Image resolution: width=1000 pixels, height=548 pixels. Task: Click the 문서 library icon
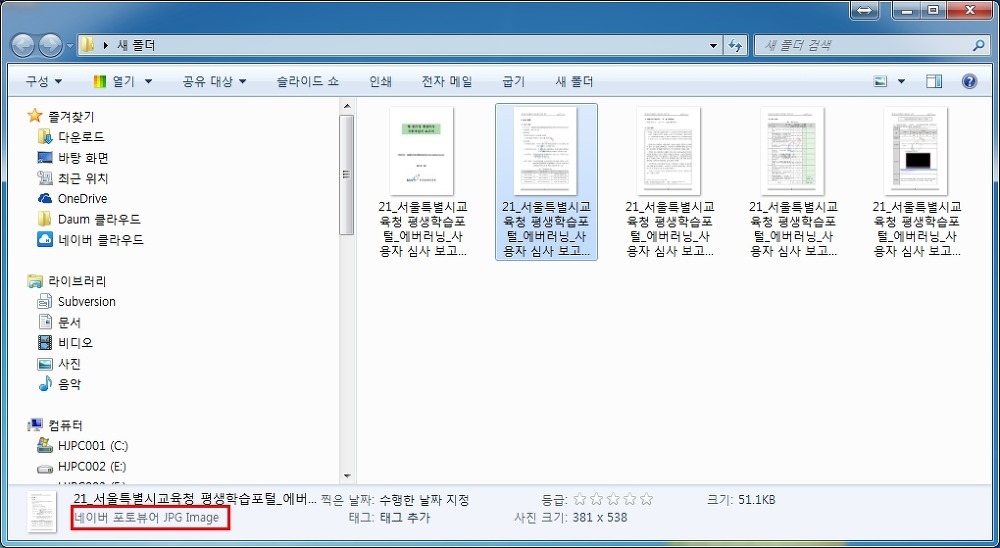click(x=45, y=322)
